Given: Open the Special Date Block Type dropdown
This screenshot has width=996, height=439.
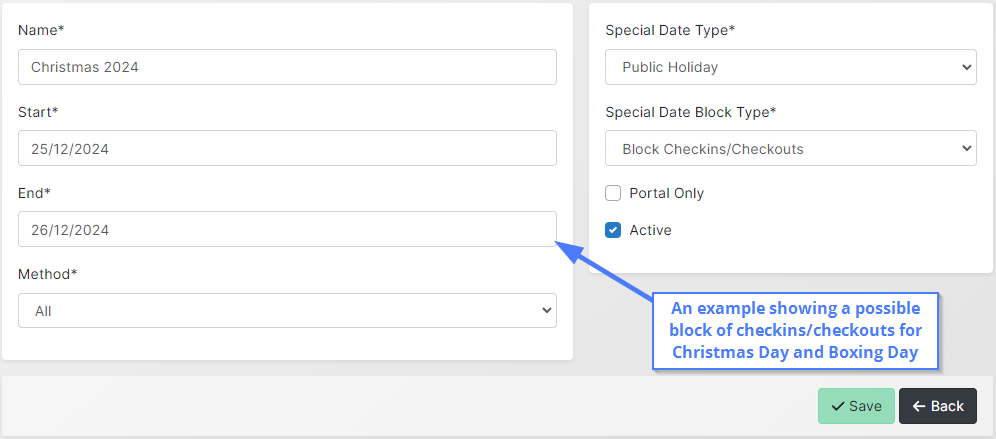Looking at the screenshot, I should click(790, 149).
